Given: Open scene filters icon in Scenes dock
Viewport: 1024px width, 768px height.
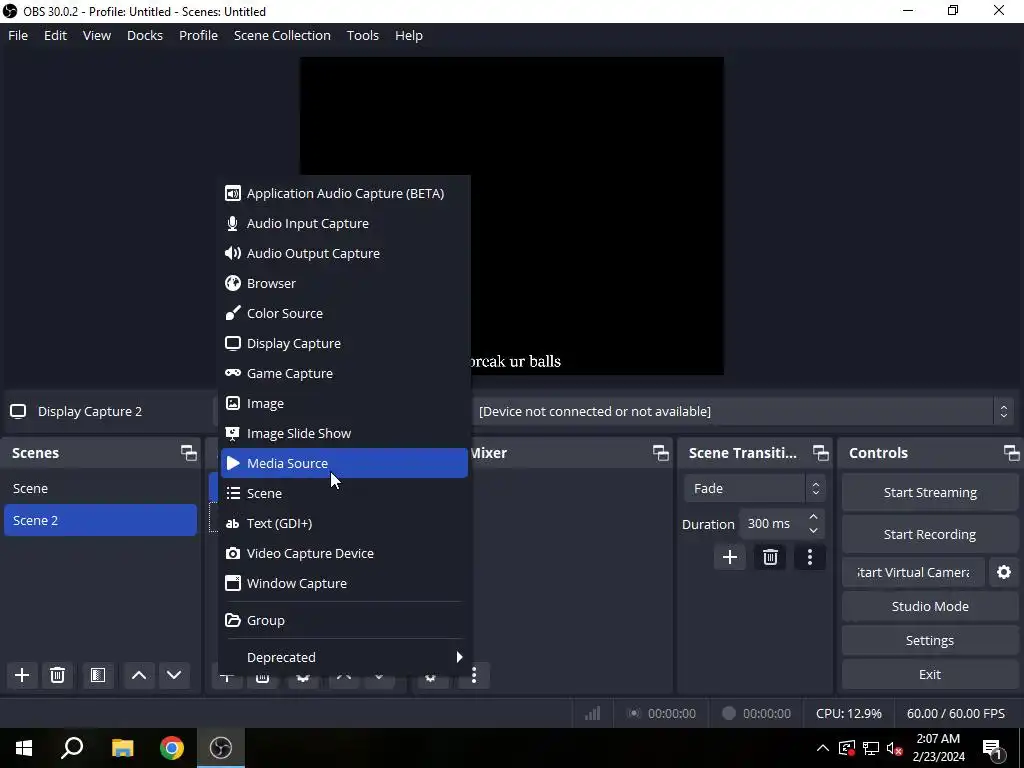Looking at the screenshot, I should 98,675.
